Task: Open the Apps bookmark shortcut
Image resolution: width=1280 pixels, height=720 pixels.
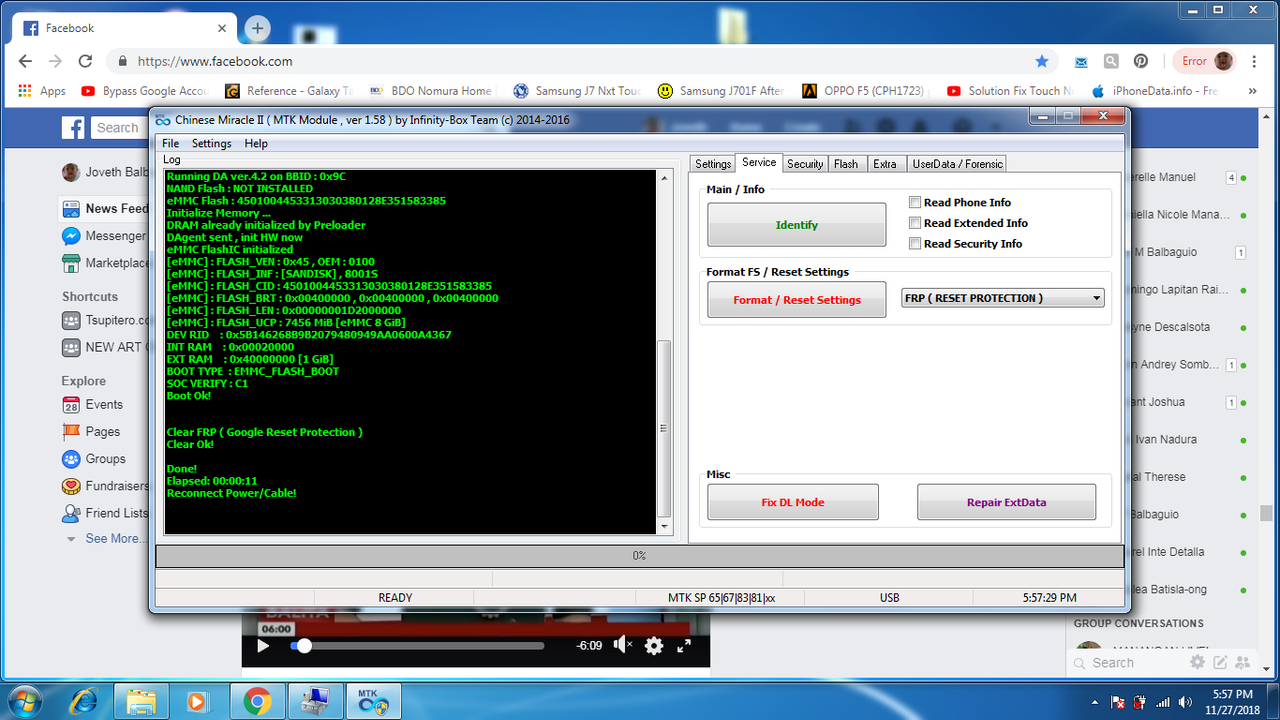Action: pyautogui.click(x=42, y=91)
